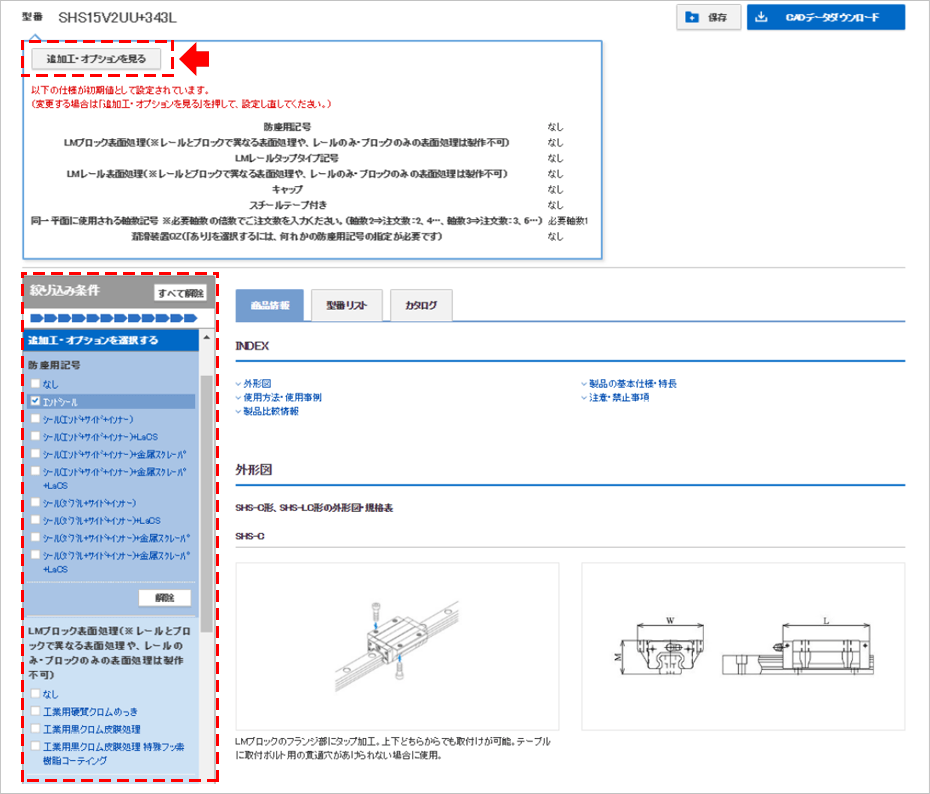
Task: Enable the 工業用硬質クロムめっき checkbox
Action: (36, 710)
